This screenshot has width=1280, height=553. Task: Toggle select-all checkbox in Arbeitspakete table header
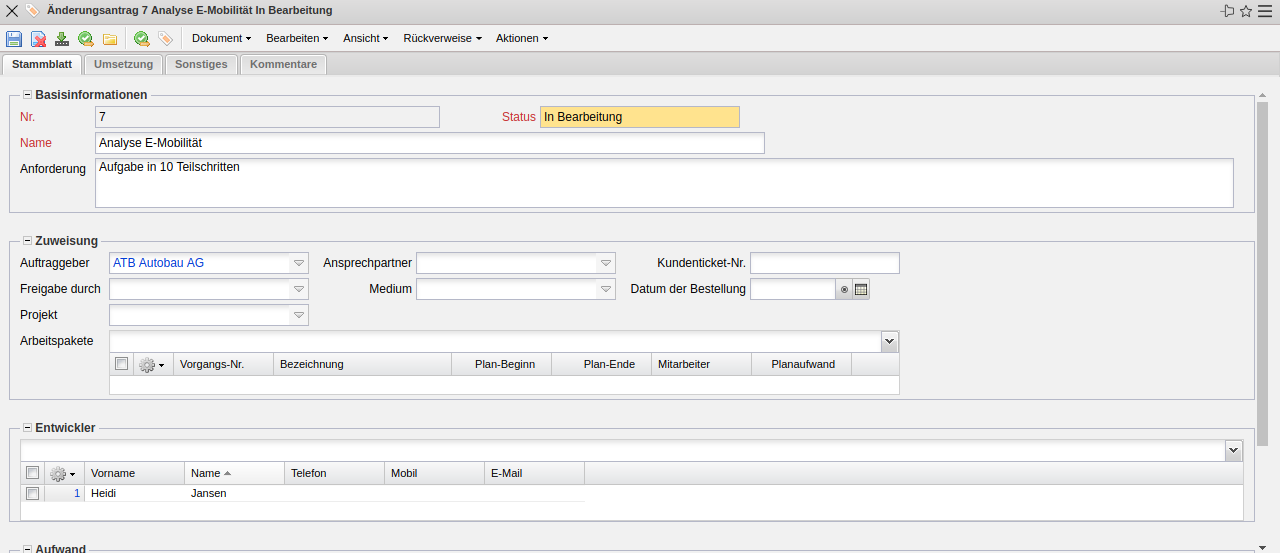(x=122, y=364)
